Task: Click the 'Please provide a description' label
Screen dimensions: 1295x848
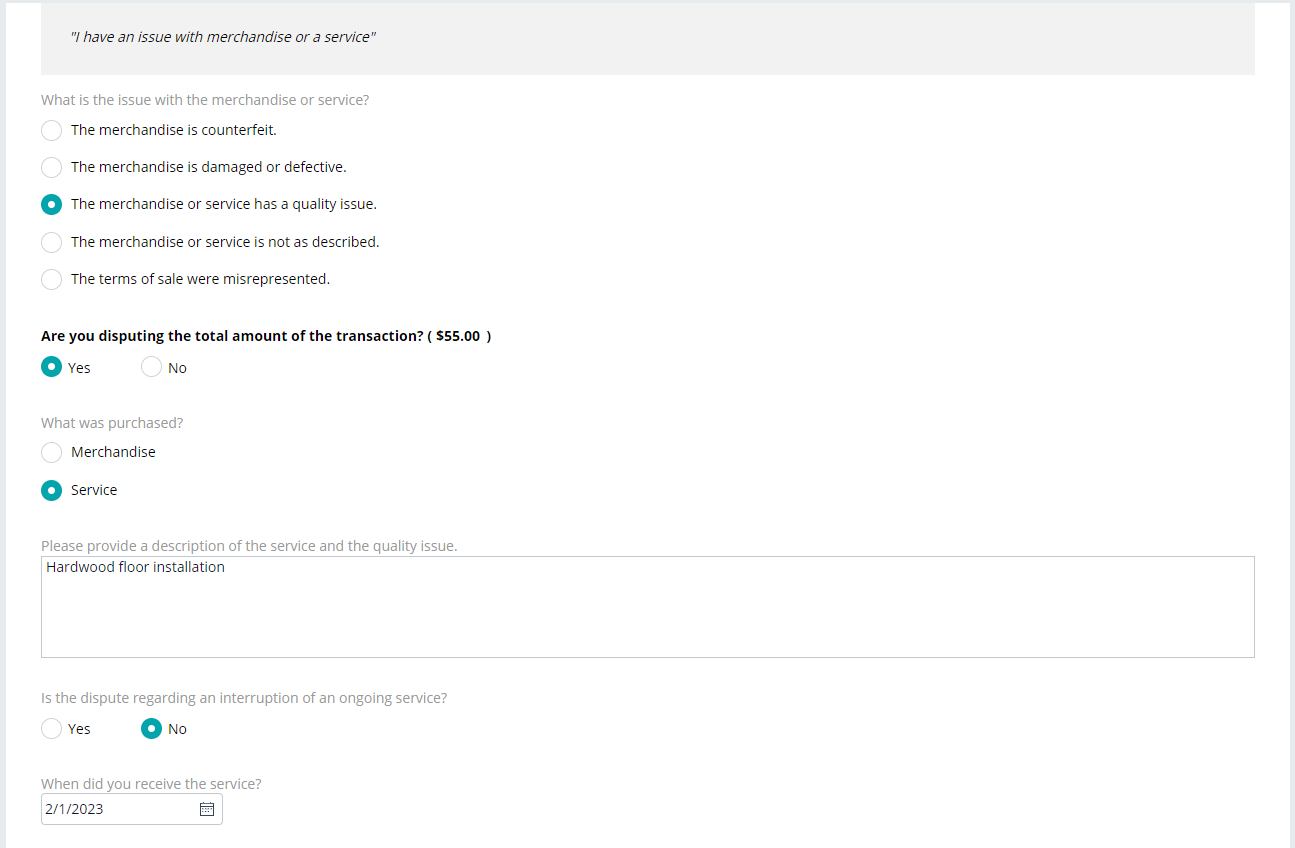Action: click(x=249, y=546)
